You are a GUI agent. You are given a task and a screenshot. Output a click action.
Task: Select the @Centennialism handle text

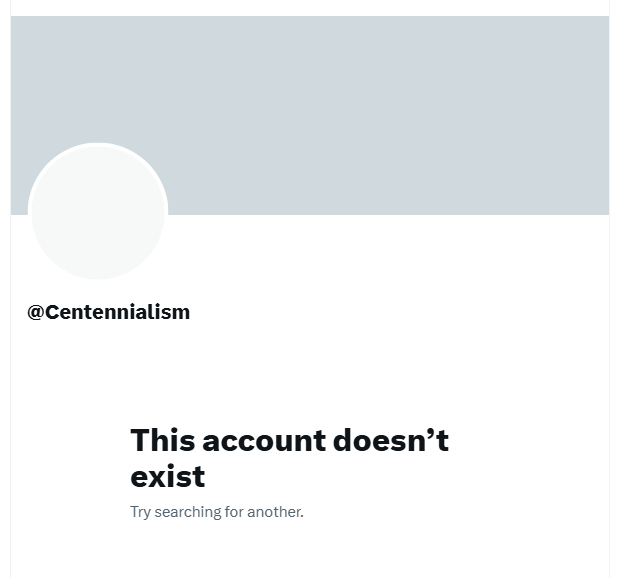pyautogui.click(x=108, y=312)
